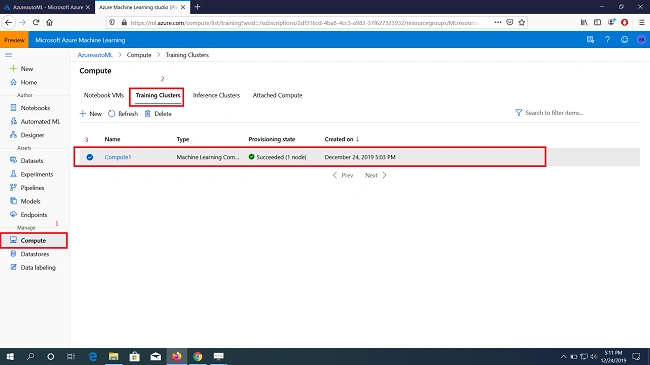Image resolution: width=650 pixels, height=365 pixels.
Task: Open Windows search from the taskbar
Action: click(x=30, y=357)
